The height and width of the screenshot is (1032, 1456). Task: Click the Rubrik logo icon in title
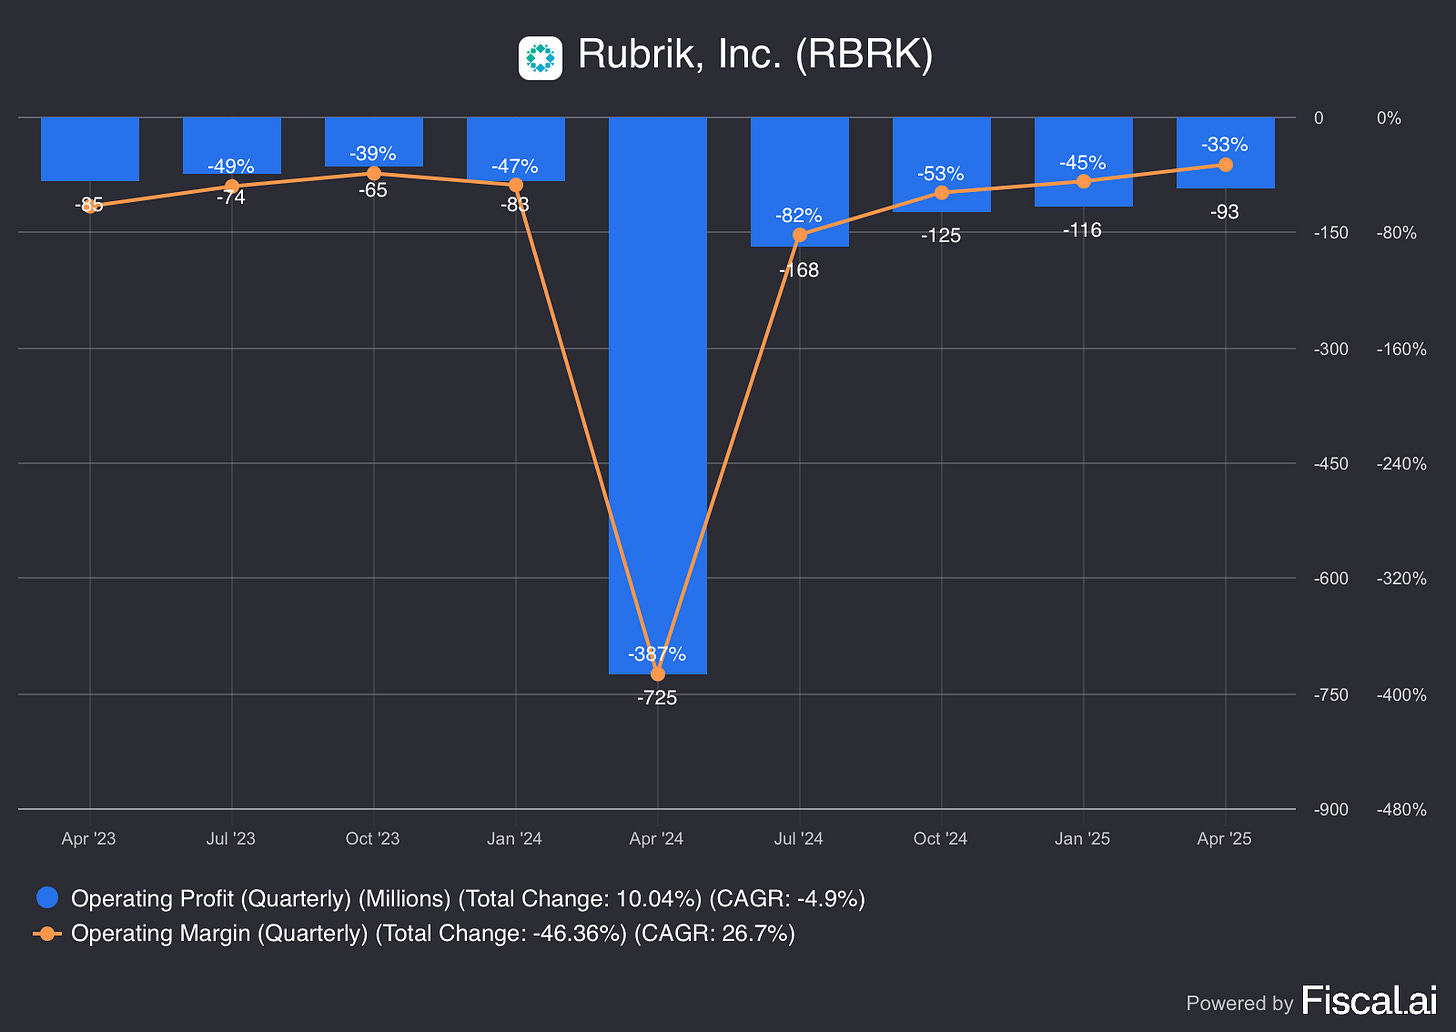click(540, 57)
